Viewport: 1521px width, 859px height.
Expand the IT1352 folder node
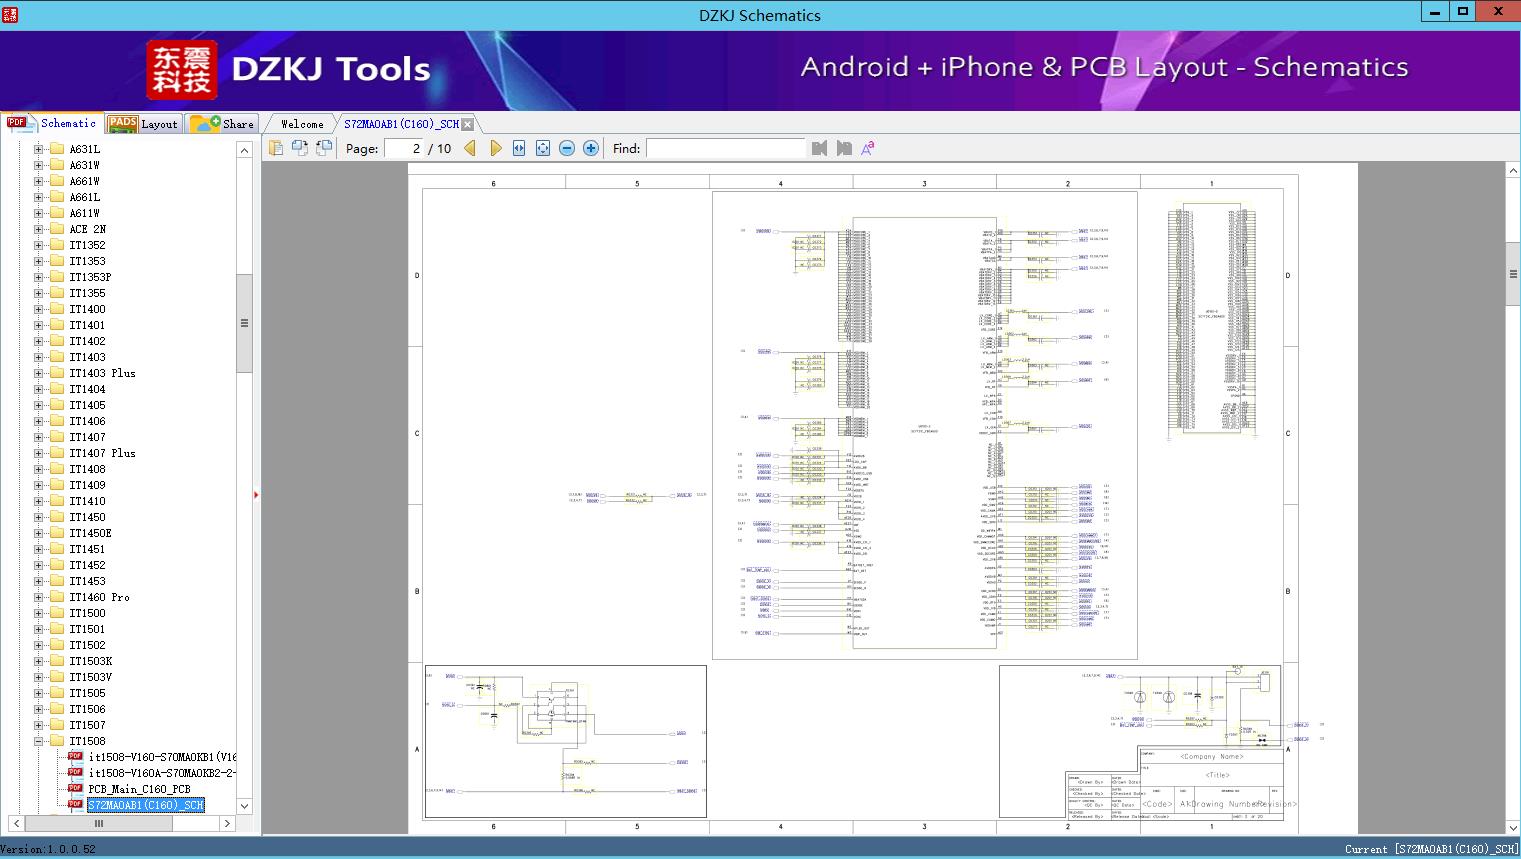(38, 245)
